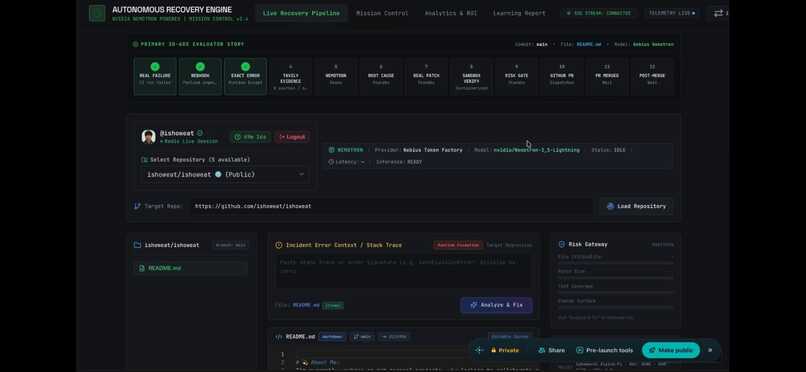This screenshot has height=372, width=806.
Task: Click the @ishoweat user avatar
Action: point(149,137)
